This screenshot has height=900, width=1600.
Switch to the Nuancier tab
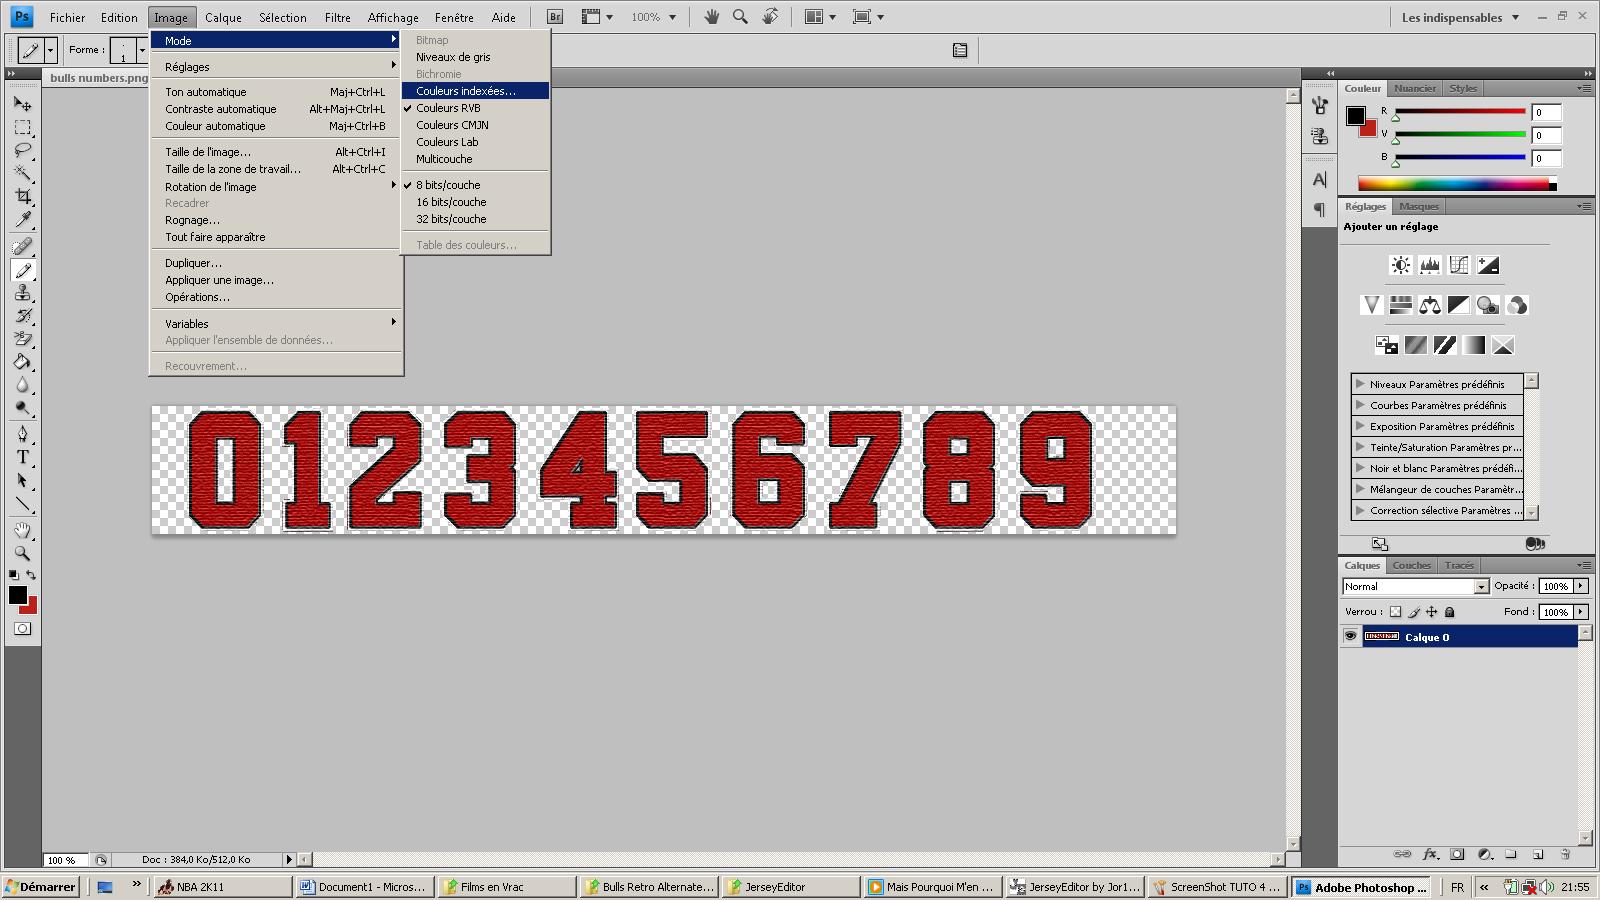(1414, 88)
